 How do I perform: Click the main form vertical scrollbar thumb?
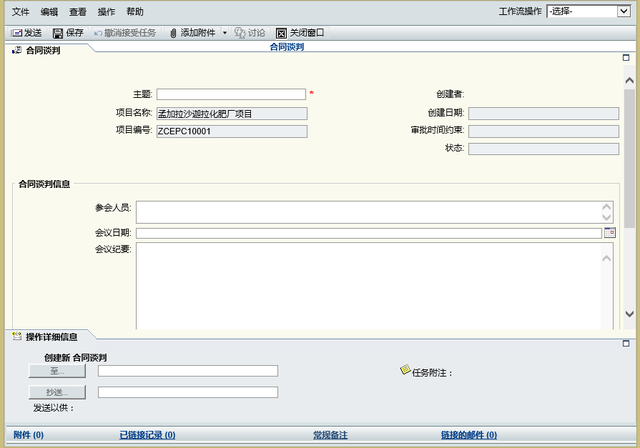pyautogui.click(x=629, y=158)
